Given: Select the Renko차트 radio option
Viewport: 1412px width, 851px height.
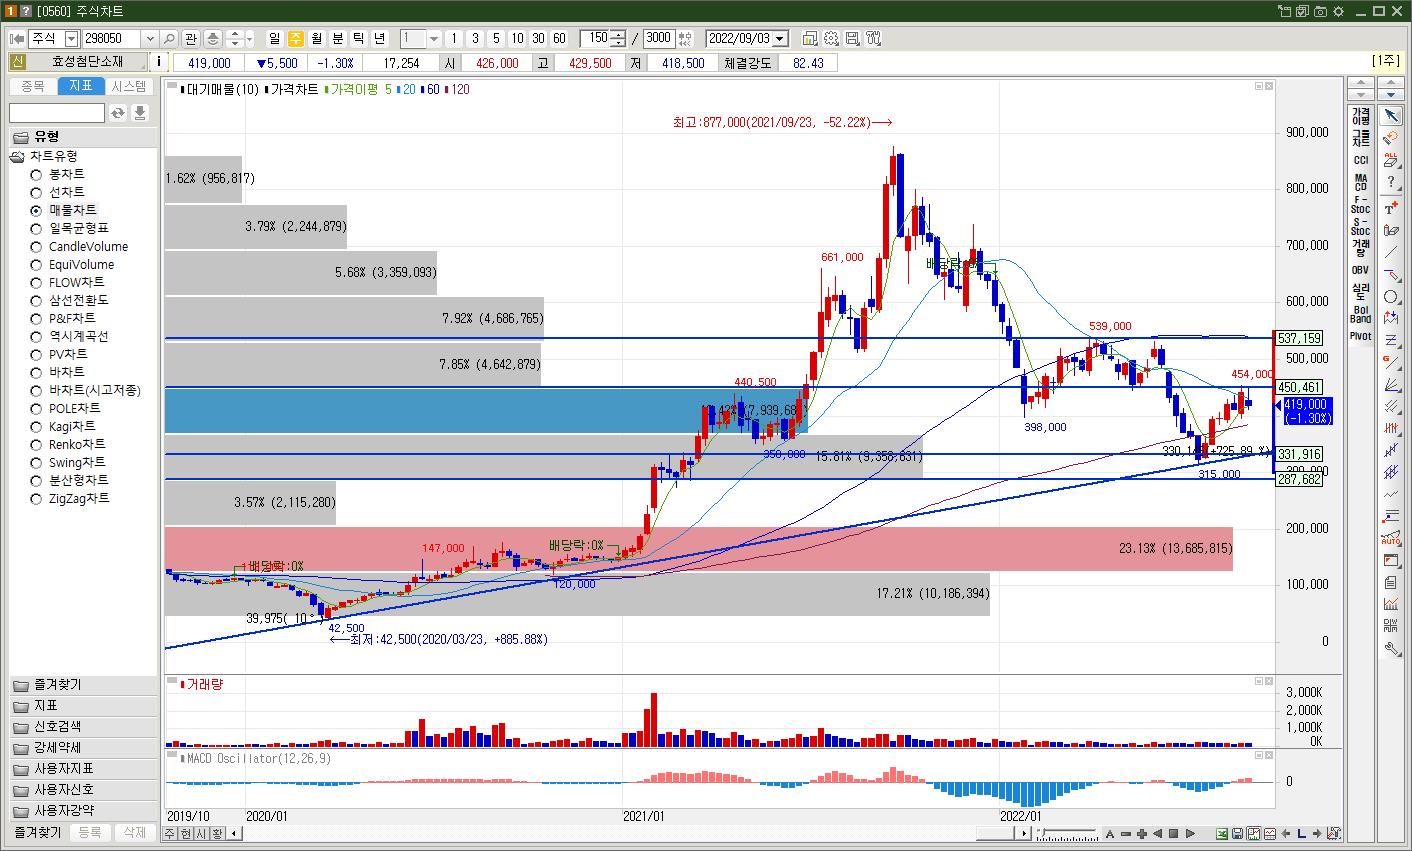Looking at the screenshot, I should 37,444.
